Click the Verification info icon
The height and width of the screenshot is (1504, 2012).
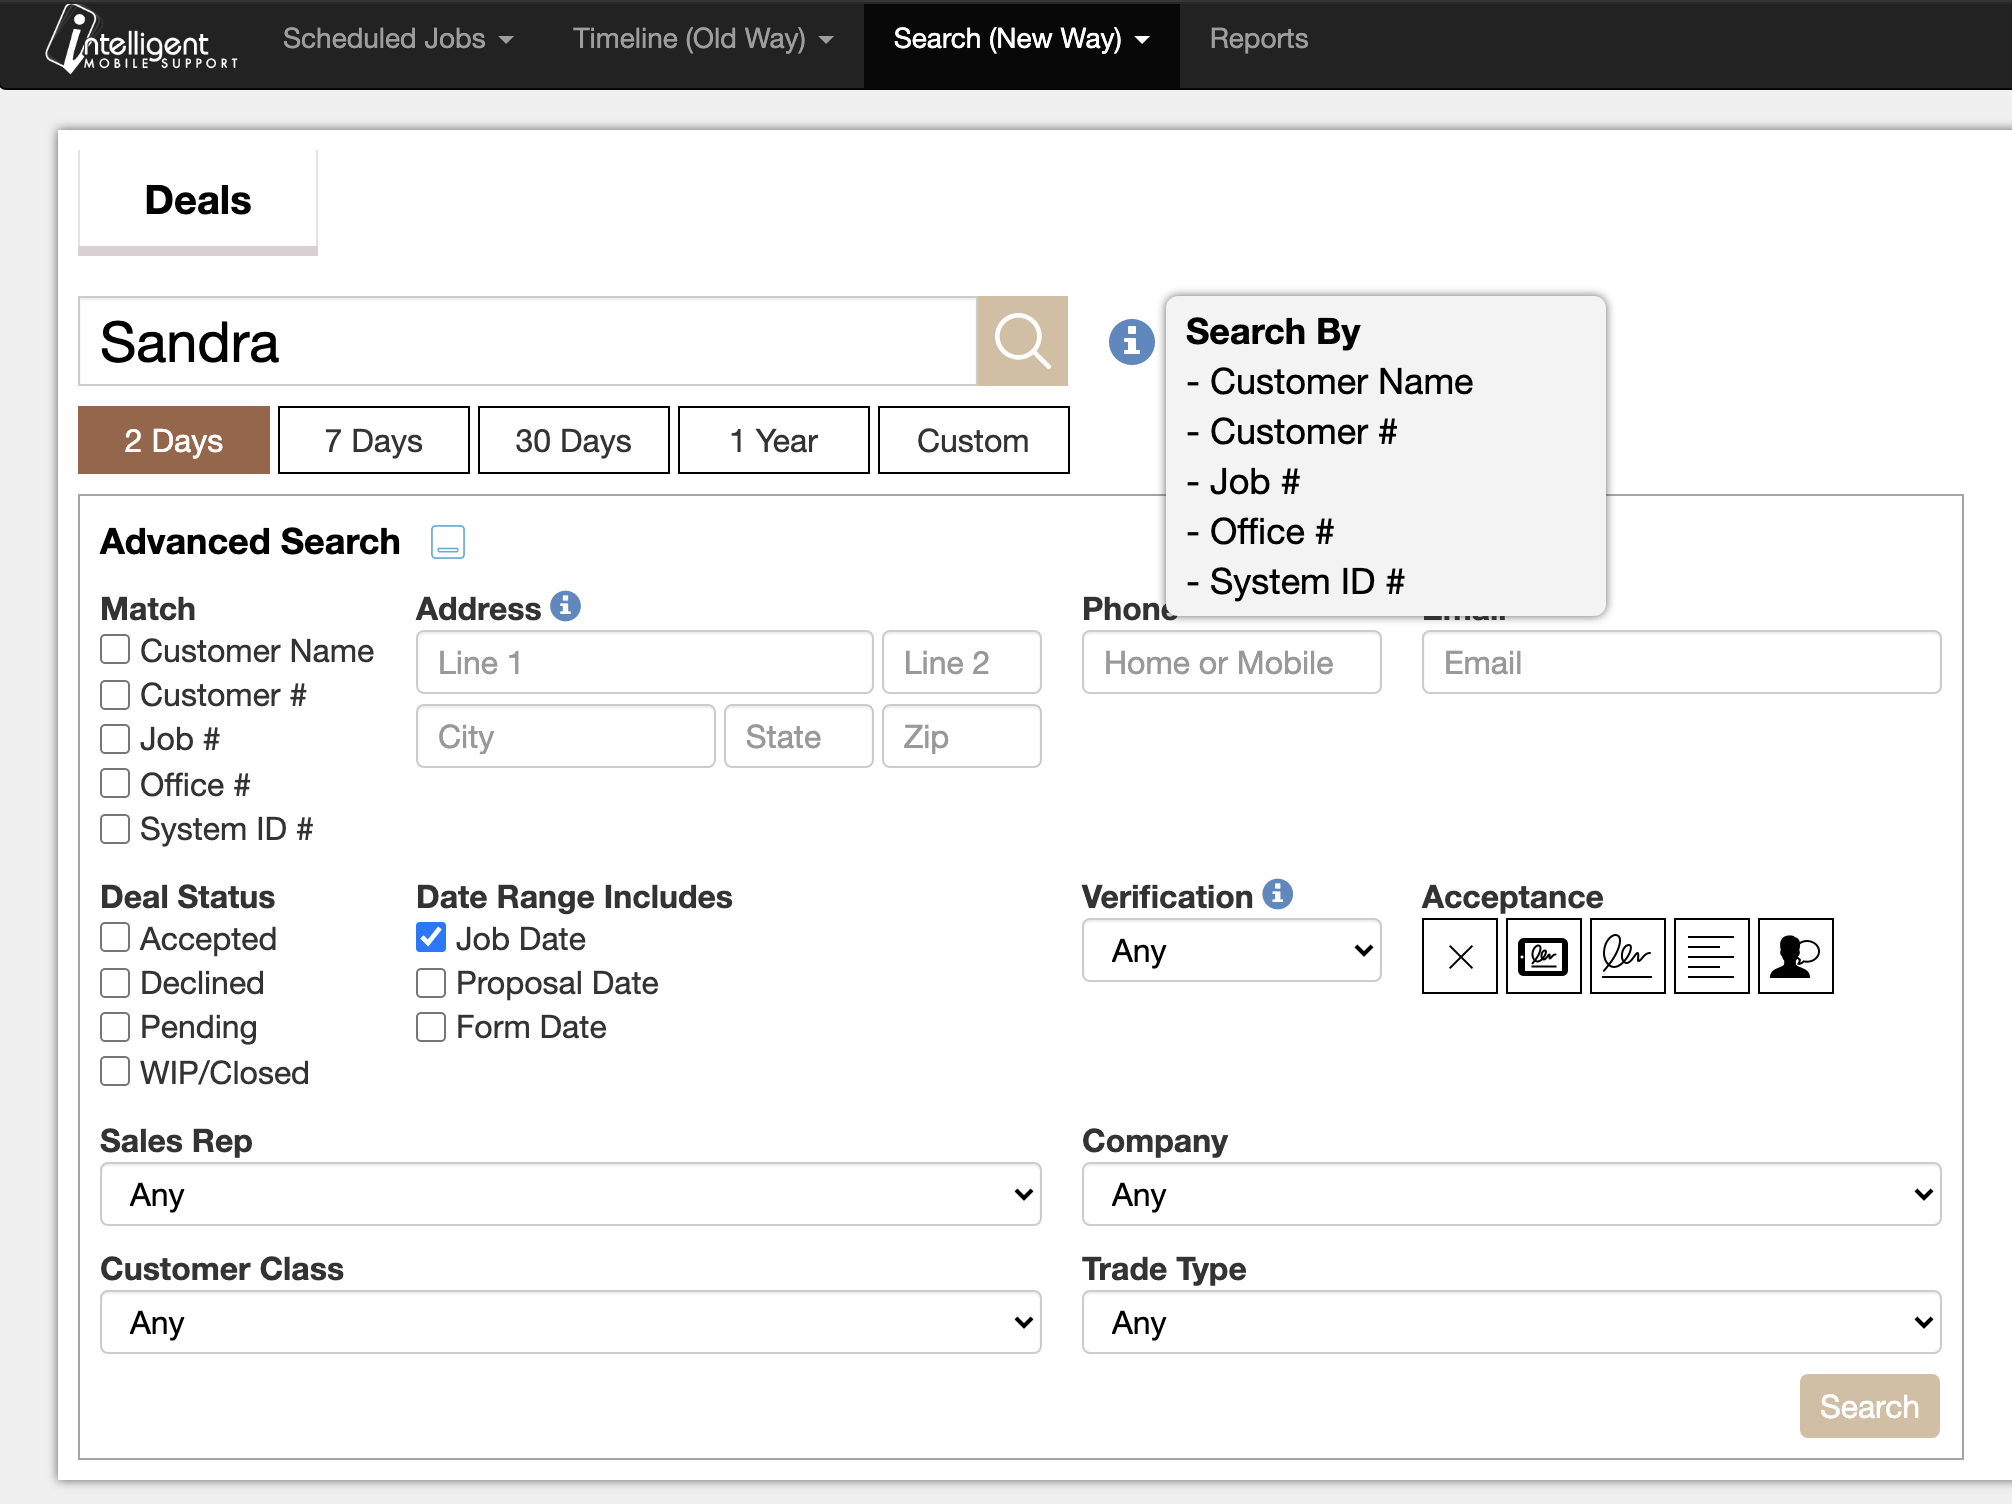click(x=1277, y=894)
